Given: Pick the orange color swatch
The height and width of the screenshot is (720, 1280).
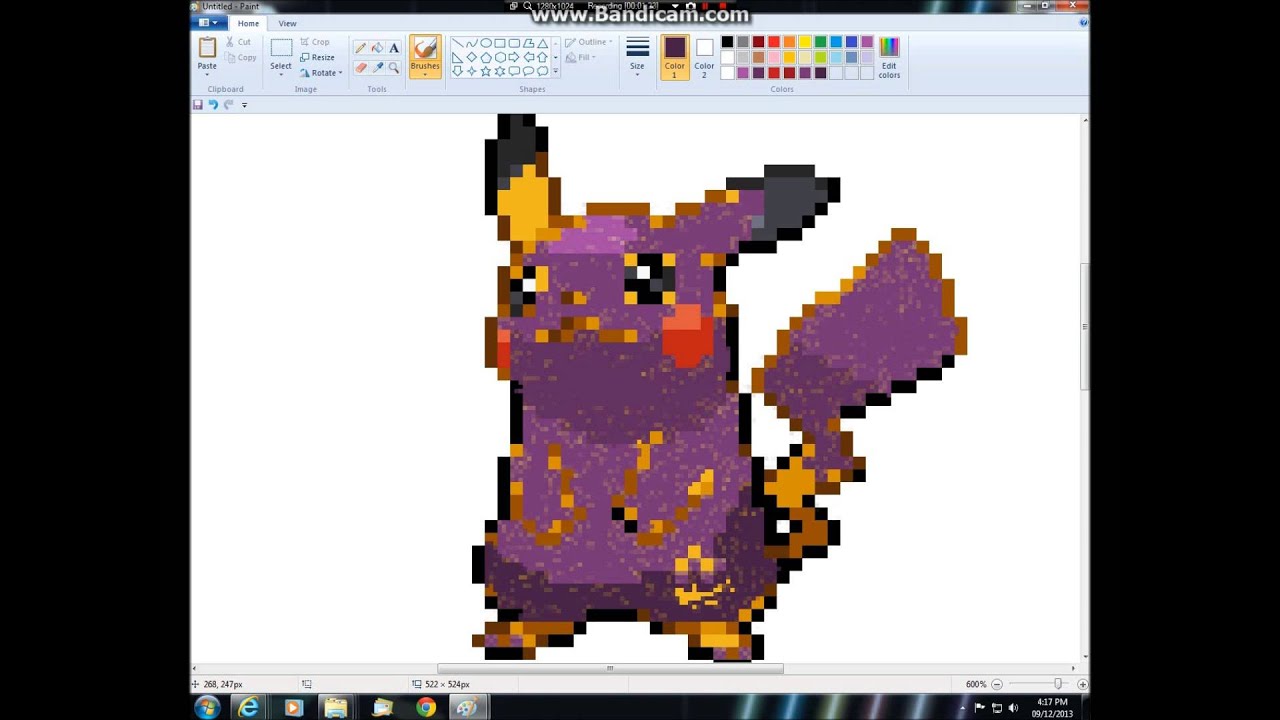Looking at the screenshot, I should tap(789, 42).
